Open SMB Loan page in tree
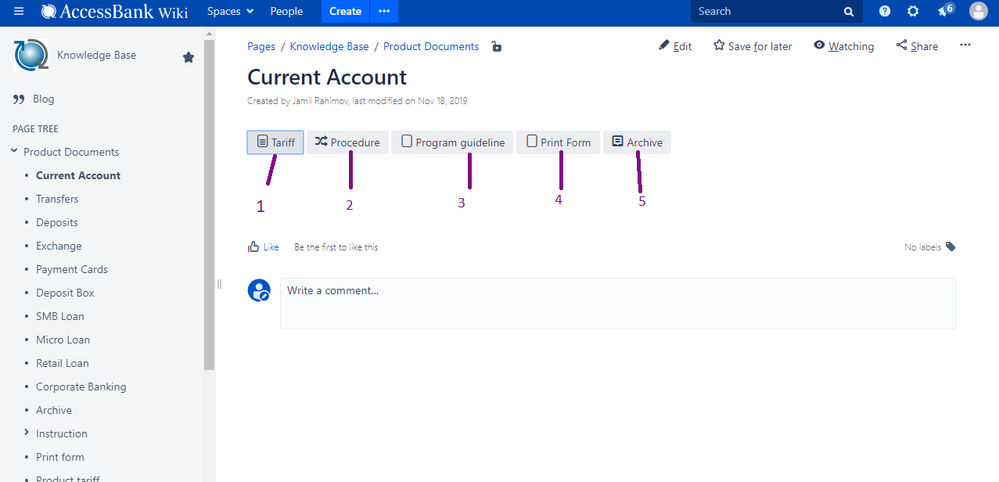Screen dimensions: 999x482 (60, 316)
